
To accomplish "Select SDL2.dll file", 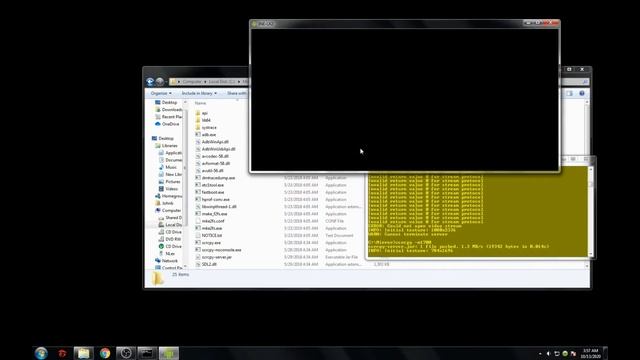I will click(x=209, y=264).
